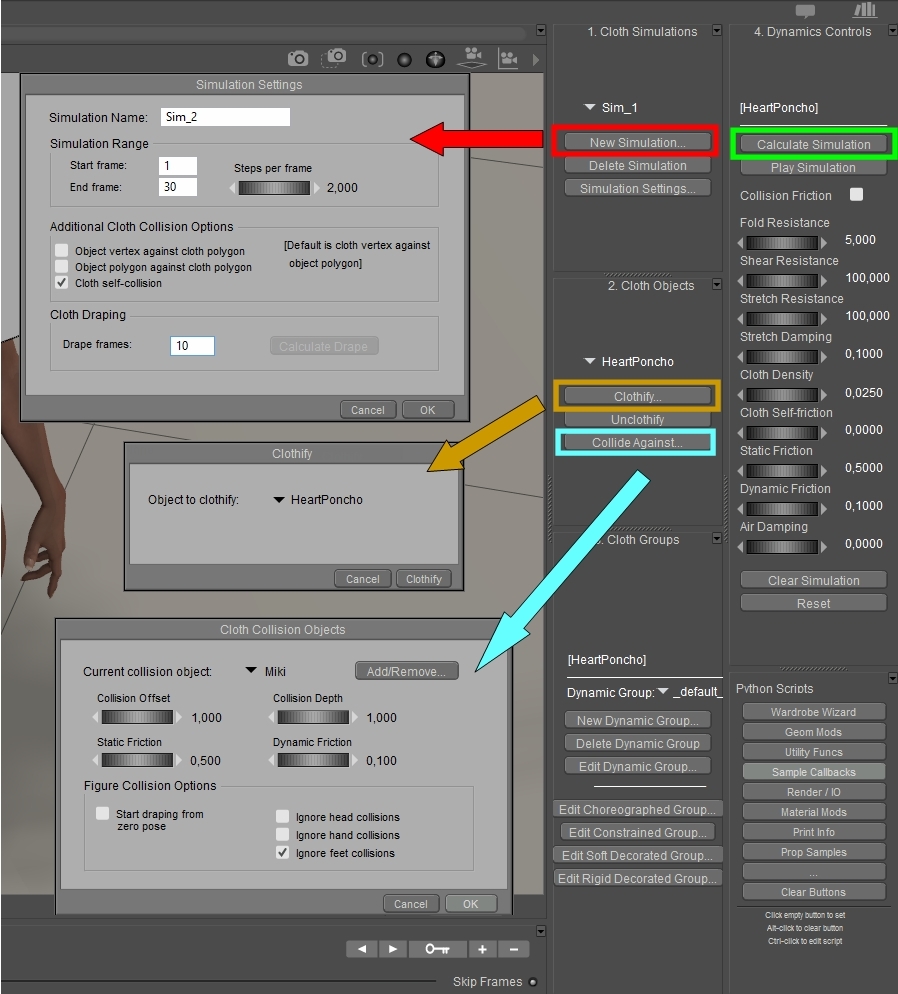898x994 pixels.
Task: Go to next keyframe on timeline
Action: point(393,949)
